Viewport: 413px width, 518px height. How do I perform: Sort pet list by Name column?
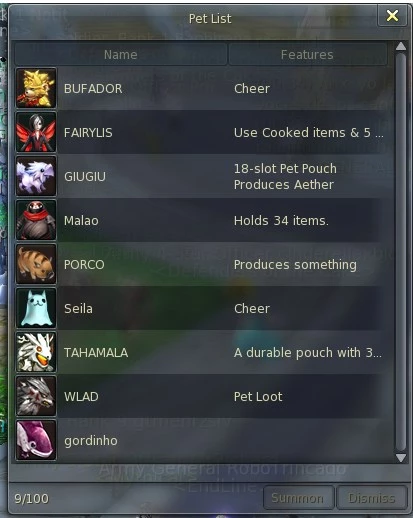coord(121,54)
